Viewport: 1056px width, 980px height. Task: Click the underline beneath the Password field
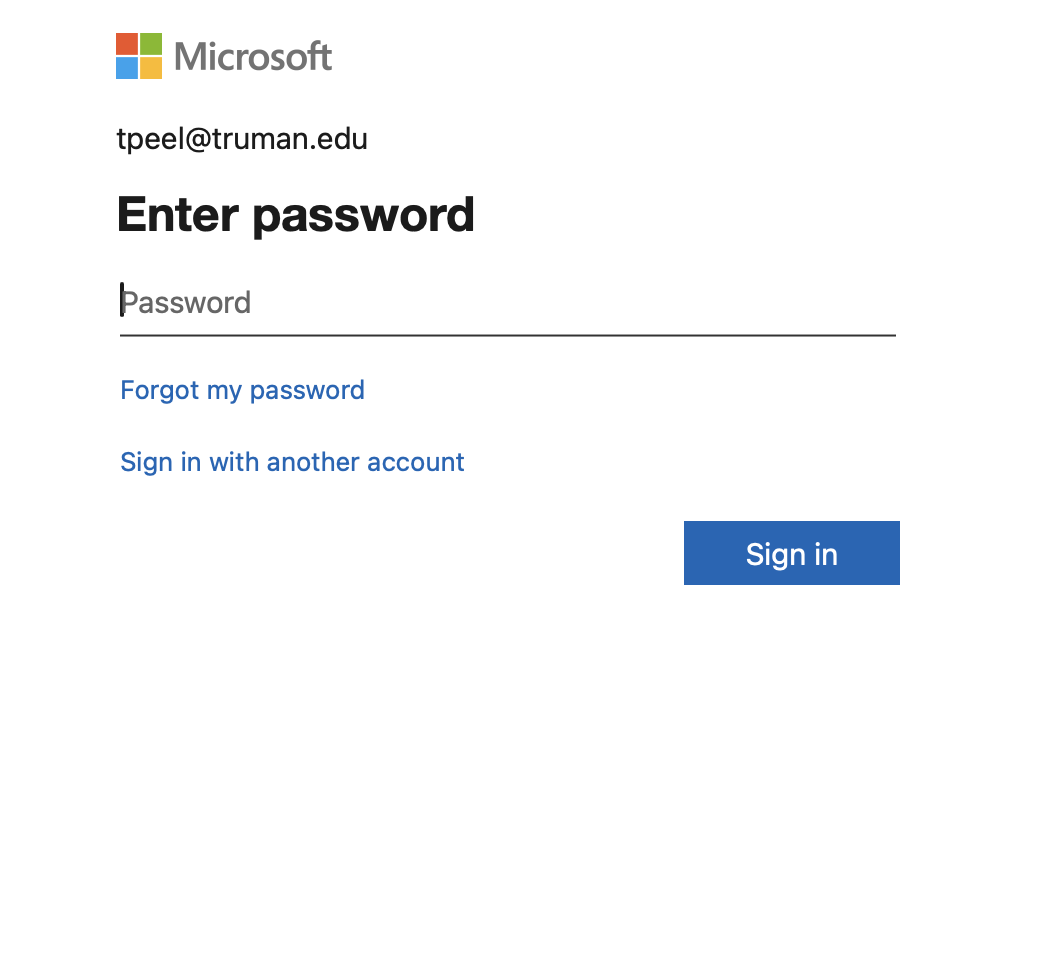[508, 335]
